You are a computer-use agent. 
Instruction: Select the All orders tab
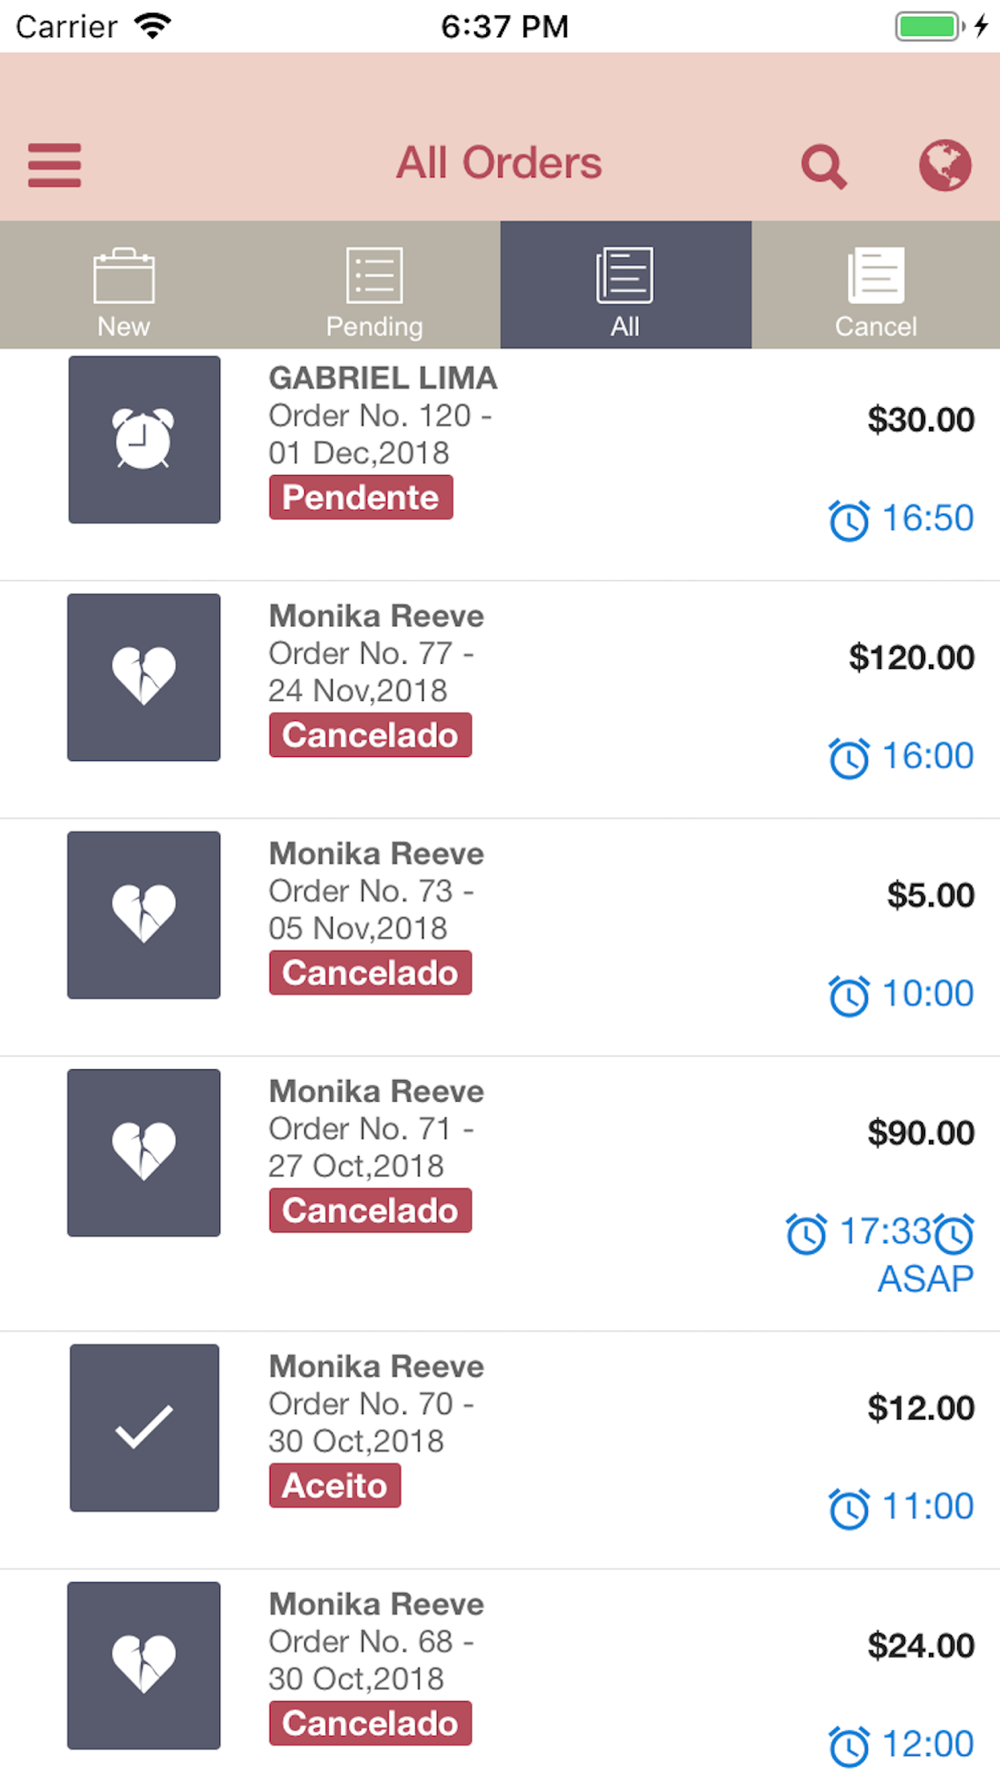click(626, 285)
